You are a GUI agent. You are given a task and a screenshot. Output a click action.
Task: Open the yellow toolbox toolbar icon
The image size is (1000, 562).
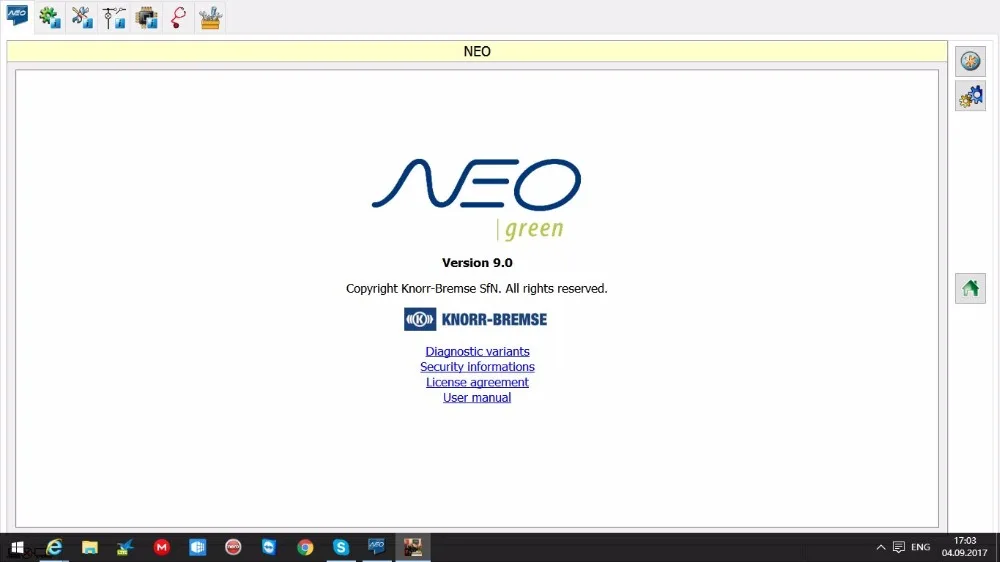click(x=210, y=17)
